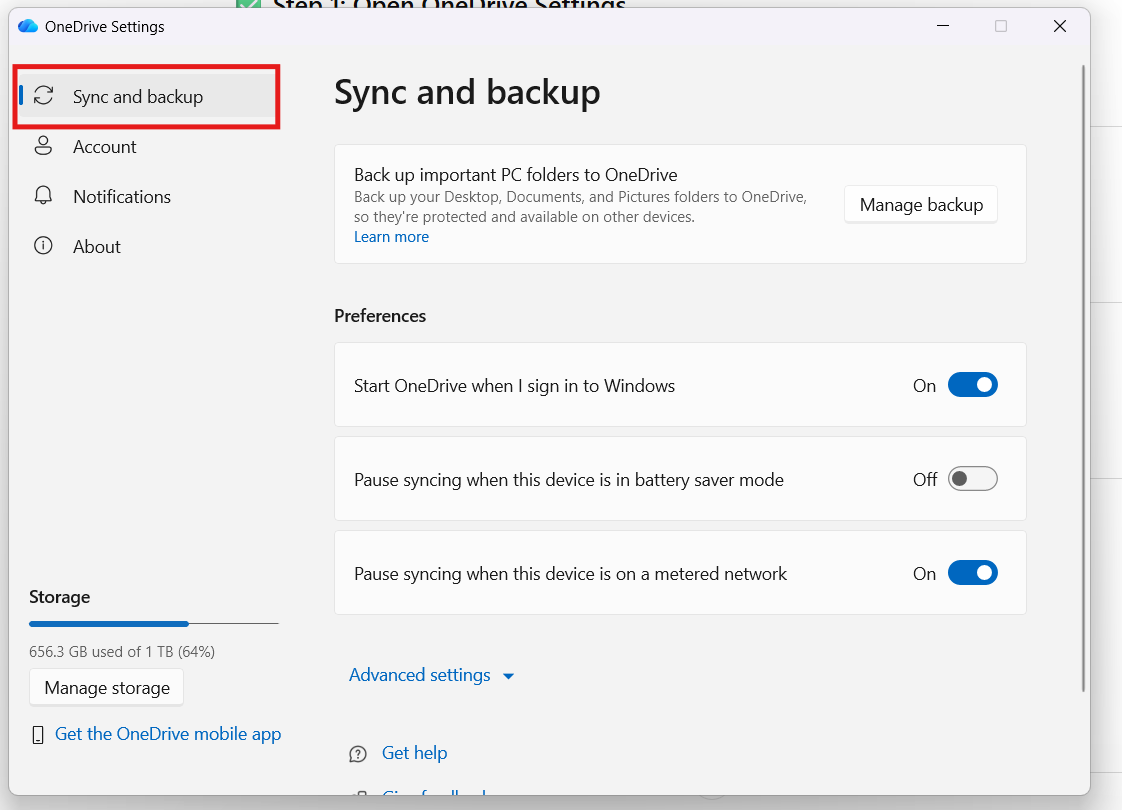Disable Start OneDrive when I sign in
The image size is (1122, 810).
(x=972, y=384)
